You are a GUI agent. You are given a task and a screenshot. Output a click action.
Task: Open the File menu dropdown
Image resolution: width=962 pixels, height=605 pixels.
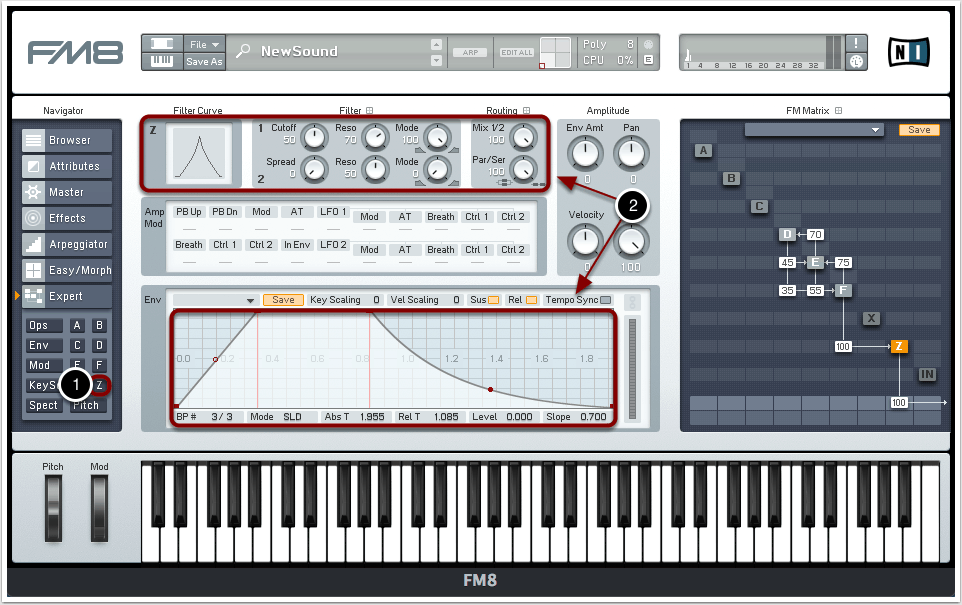click(204, 44)
